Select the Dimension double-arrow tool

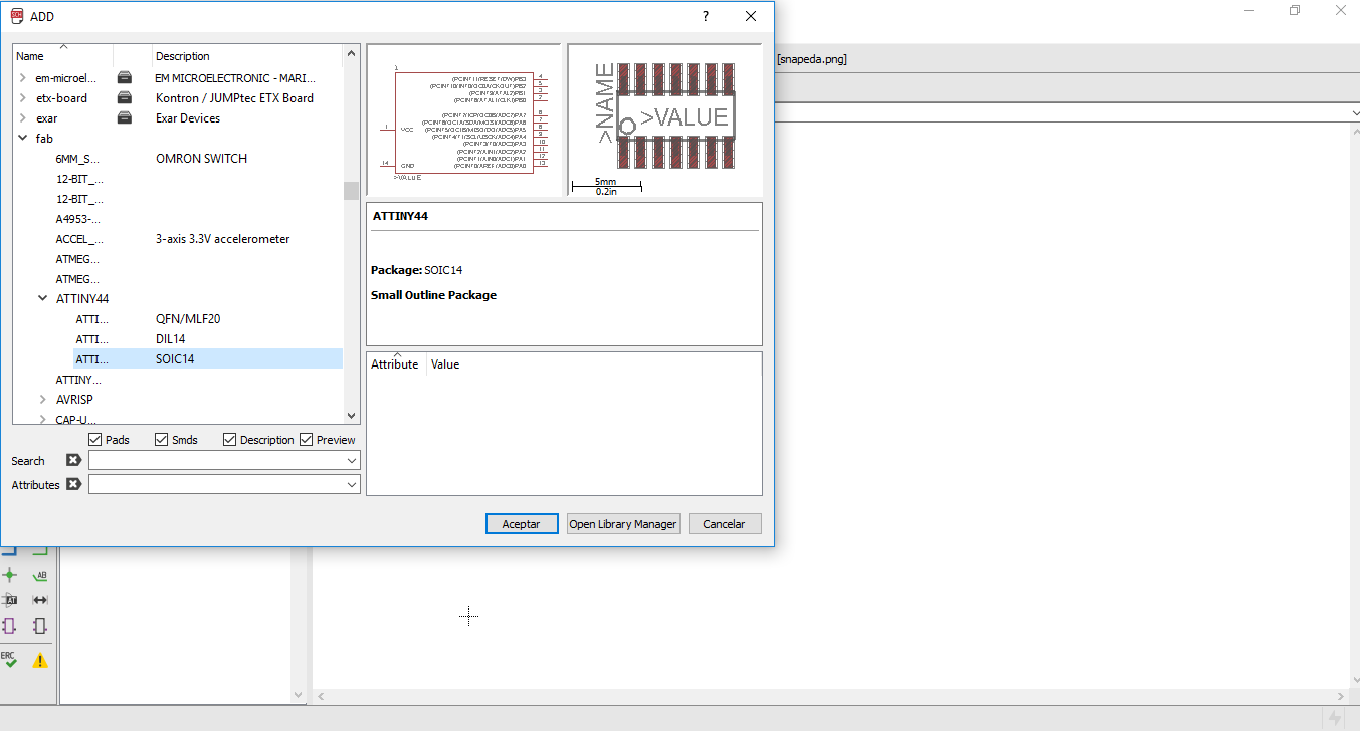point(40,600)
